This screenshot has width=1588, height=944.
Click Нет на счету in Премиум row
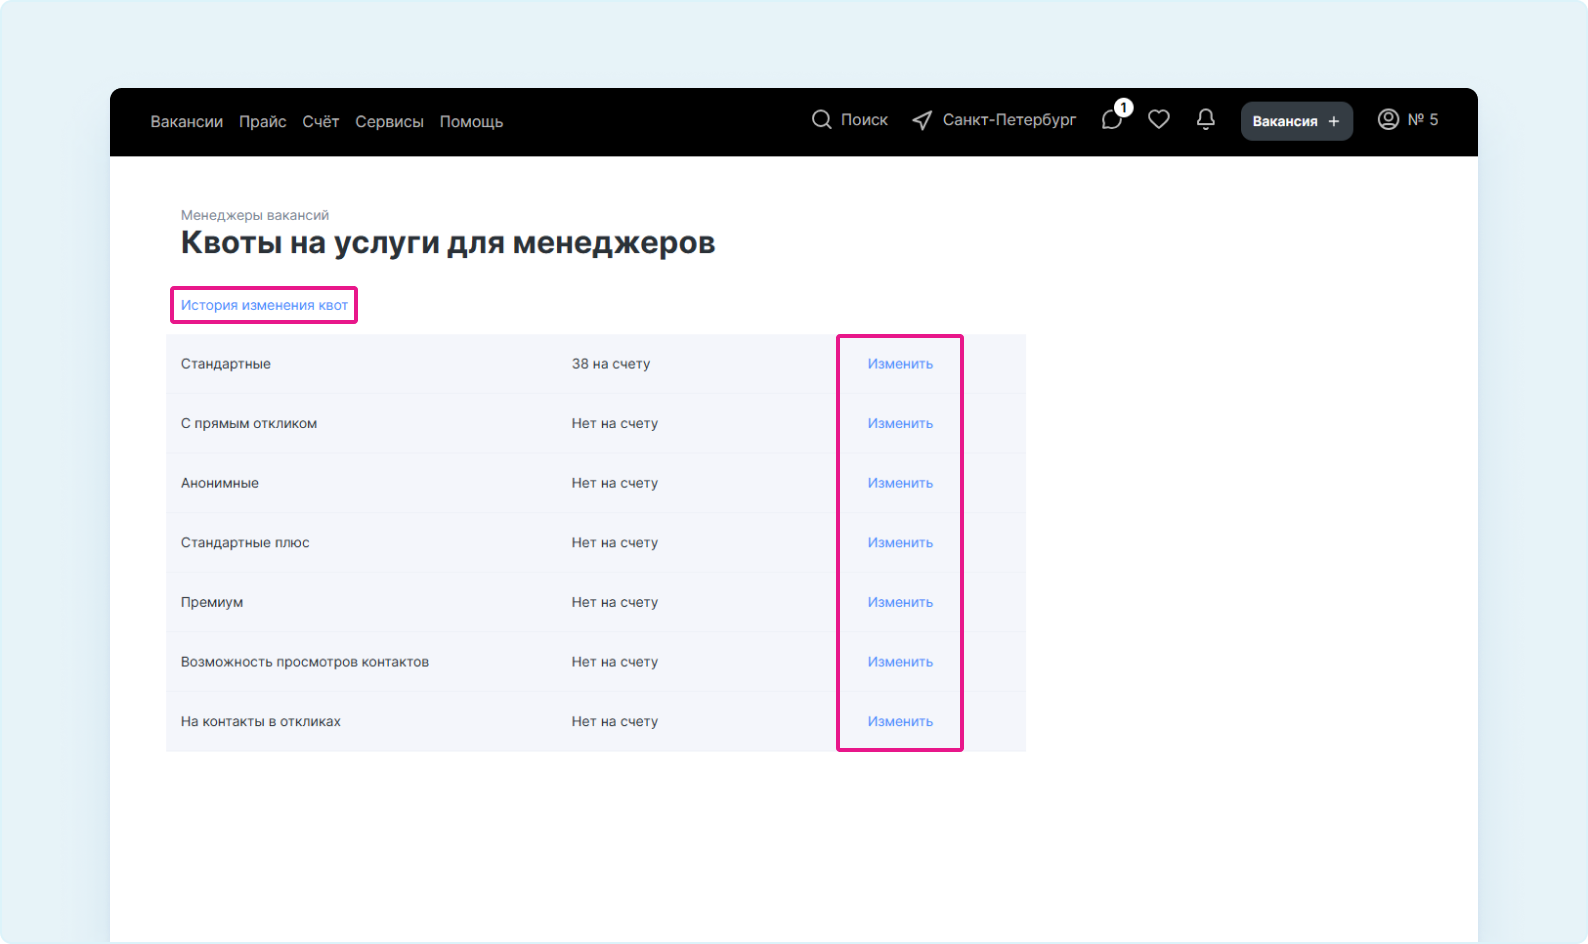coord(615,602)
